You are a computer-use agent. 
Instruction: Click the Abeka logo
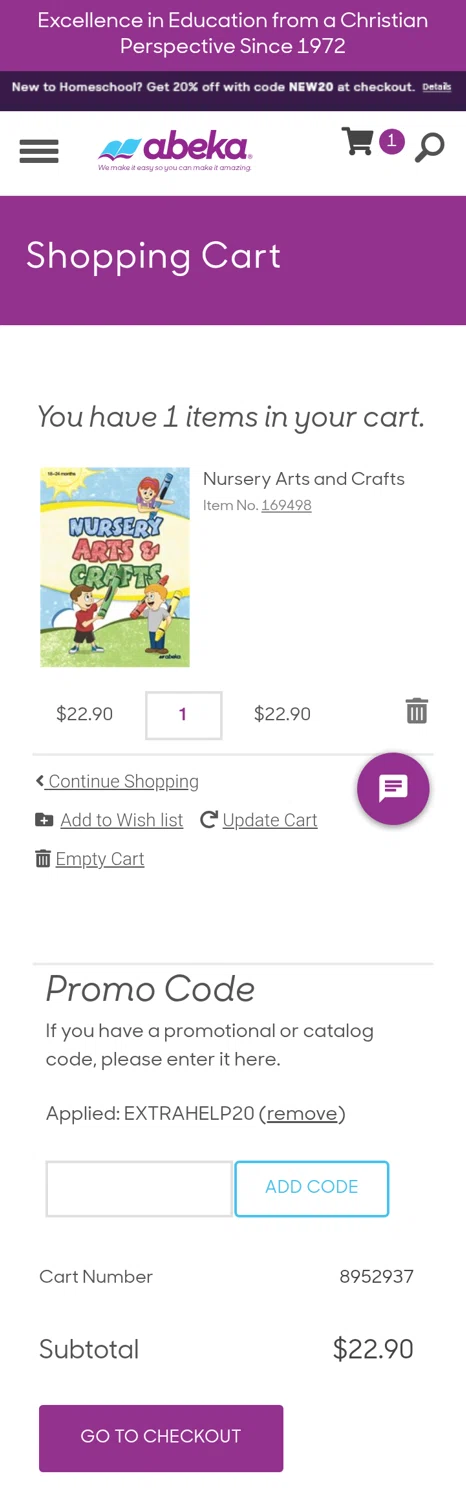tap(175, 151)
